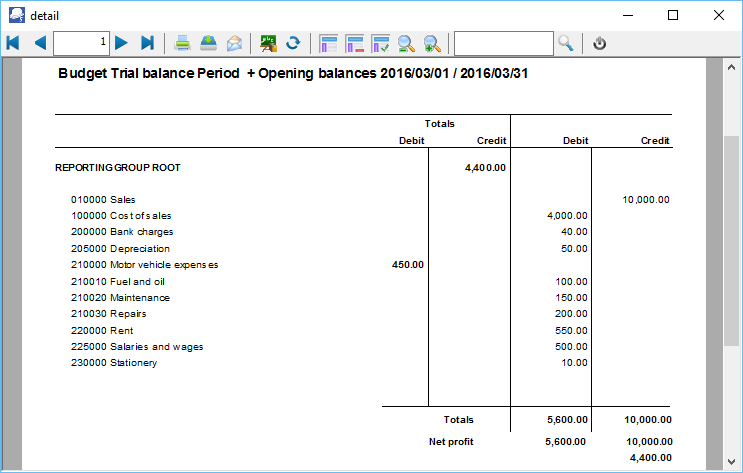Open the print setup icon
Viewport: 743px width, 473px height.
pyautogui.click(x=208, y=43)
